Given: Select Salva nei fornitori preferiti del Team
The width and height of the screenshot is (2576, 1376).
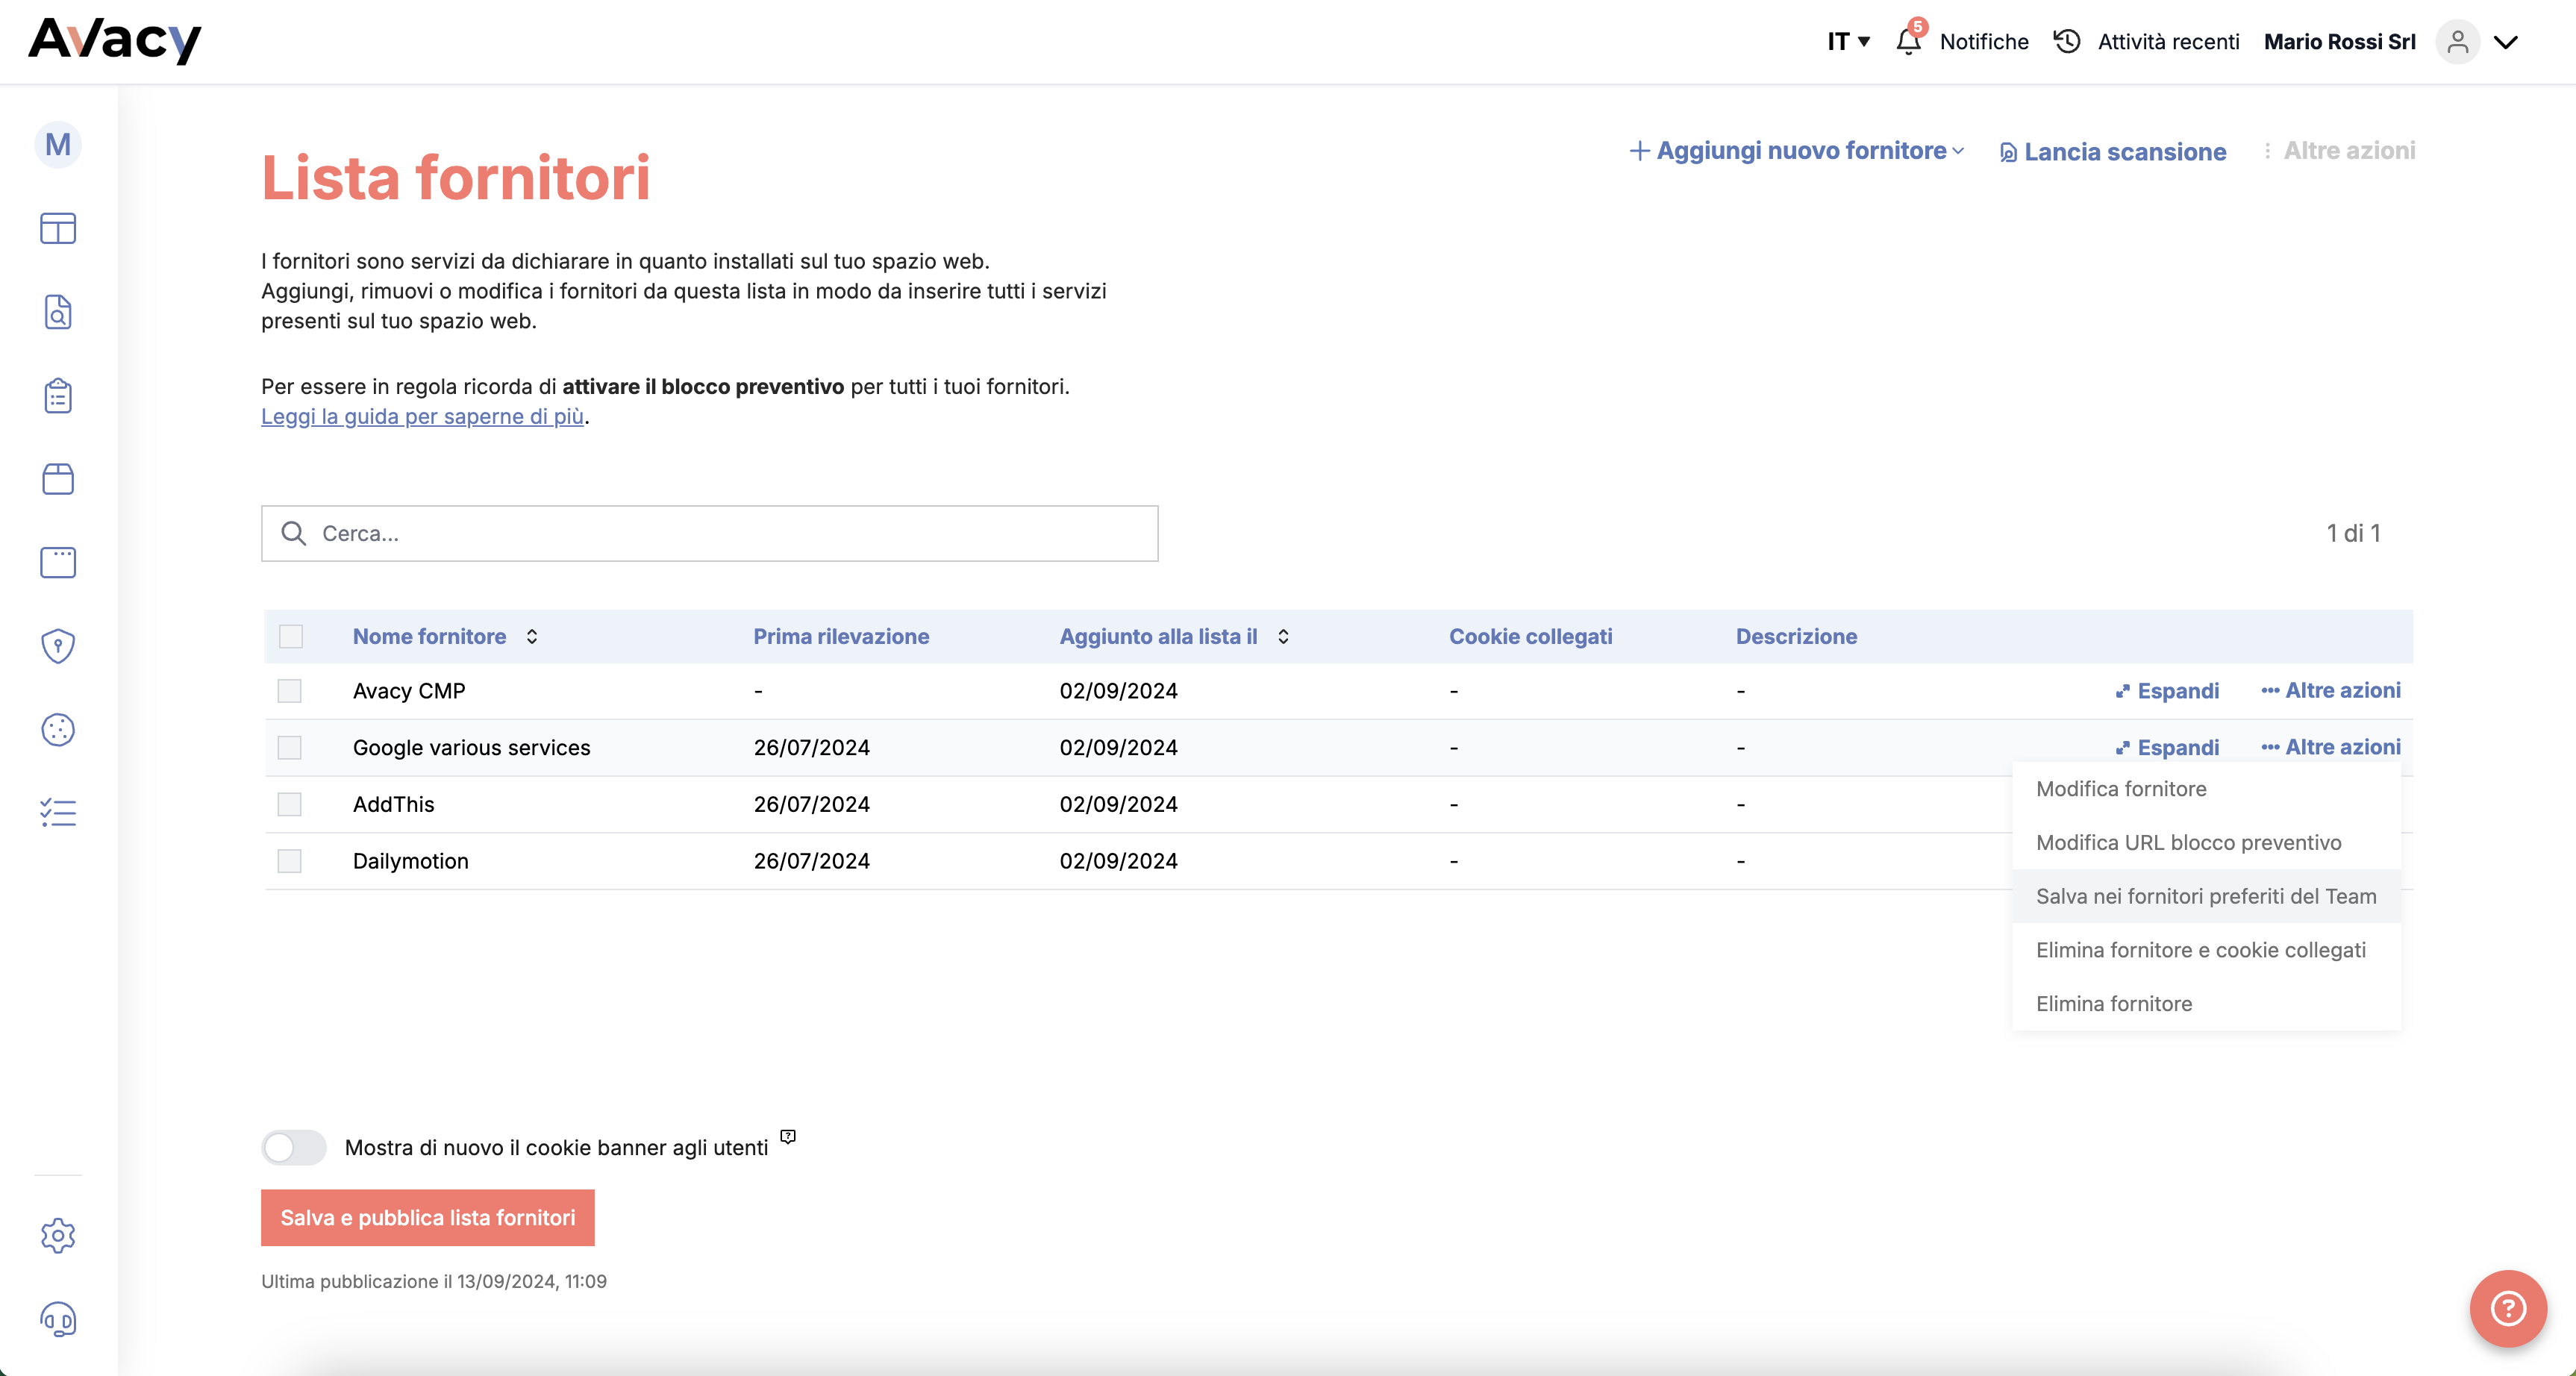Looking at the screenshot, I should coord(2206,897).
